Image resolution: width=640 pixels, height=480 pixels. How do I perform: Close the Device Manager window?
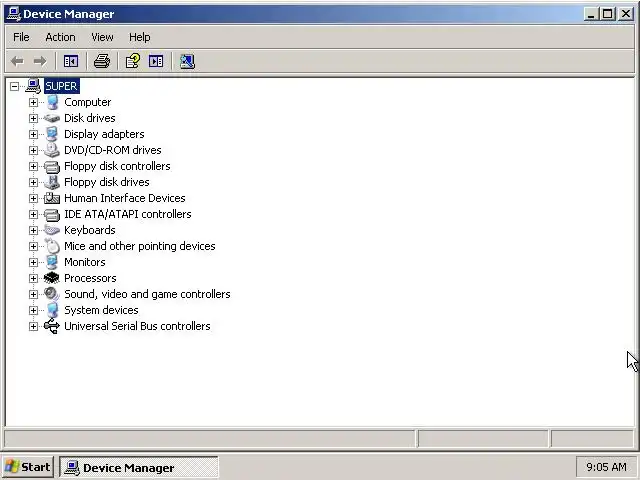pyautogui.click(x=625, y=14)
